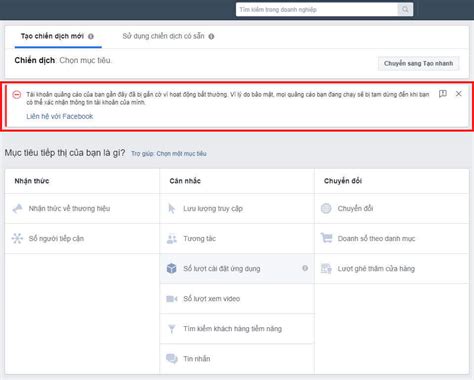
Task: Click the catalog sales cart icon
Action: point(326,238)
